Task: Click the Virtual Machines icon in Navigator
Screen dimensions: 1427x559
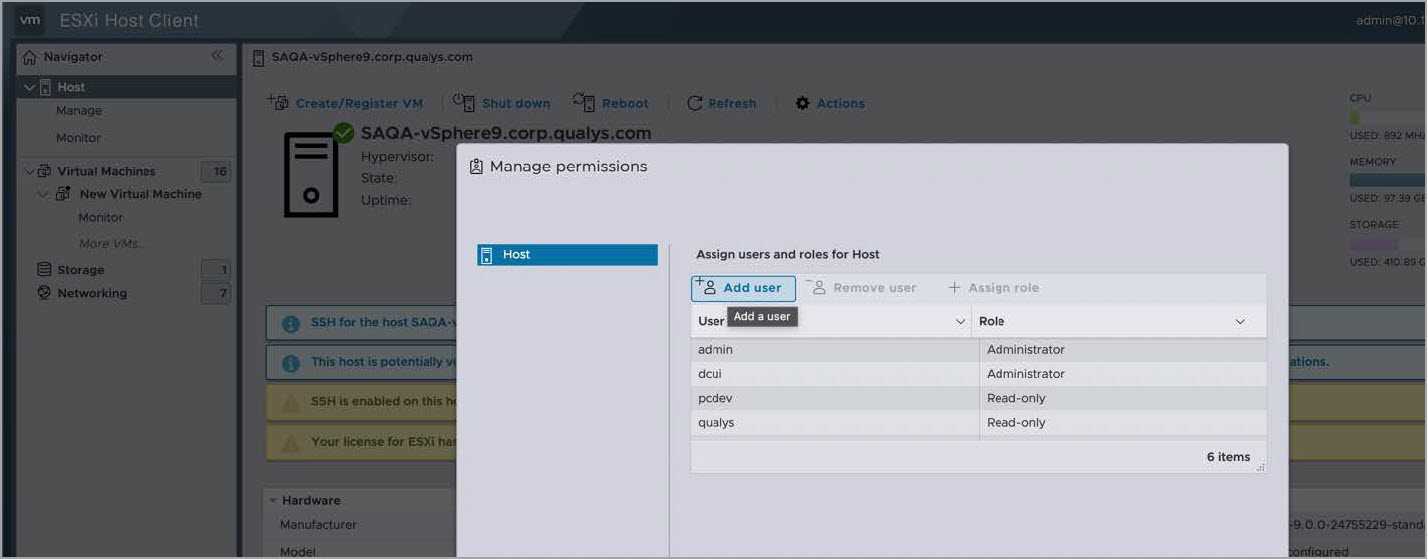Action: [x=44, y=171]
